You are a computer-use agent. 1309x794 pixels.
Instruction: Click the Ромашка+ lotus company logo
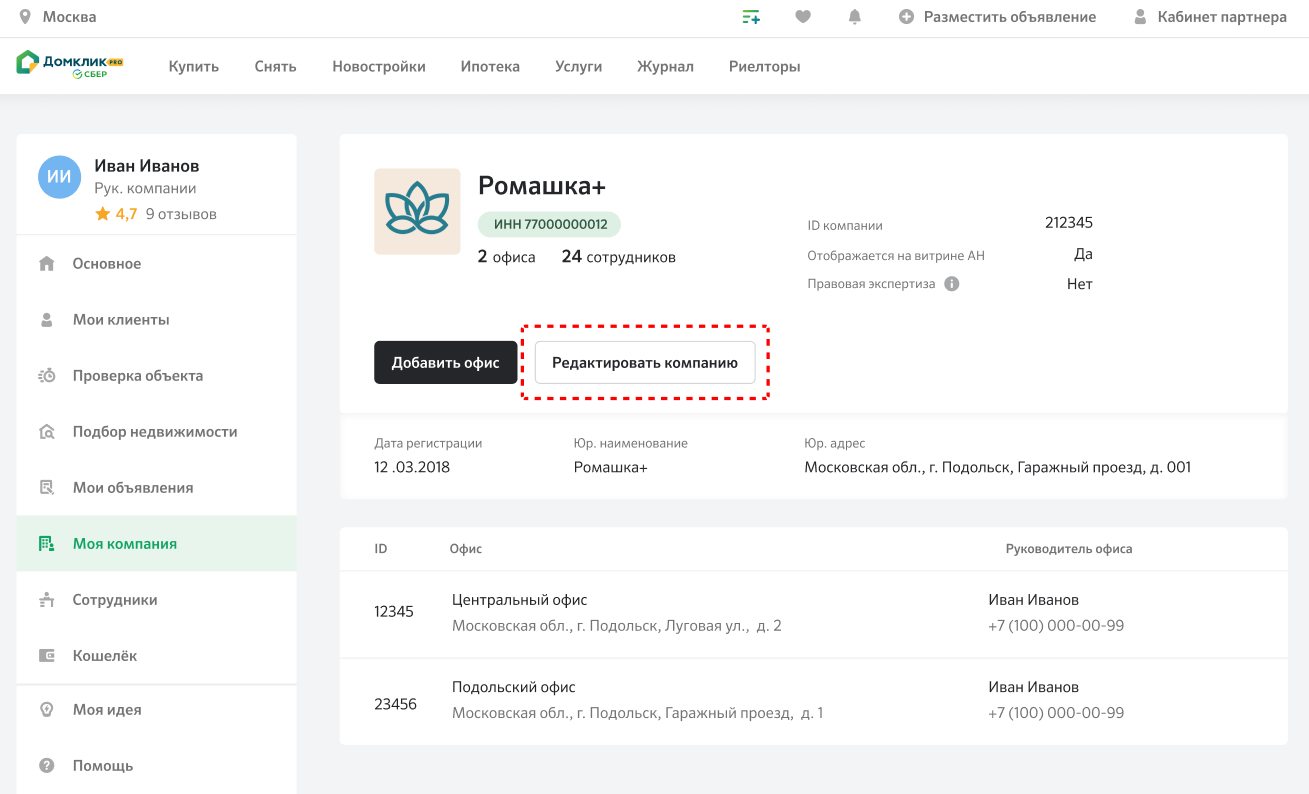(417, 211)
